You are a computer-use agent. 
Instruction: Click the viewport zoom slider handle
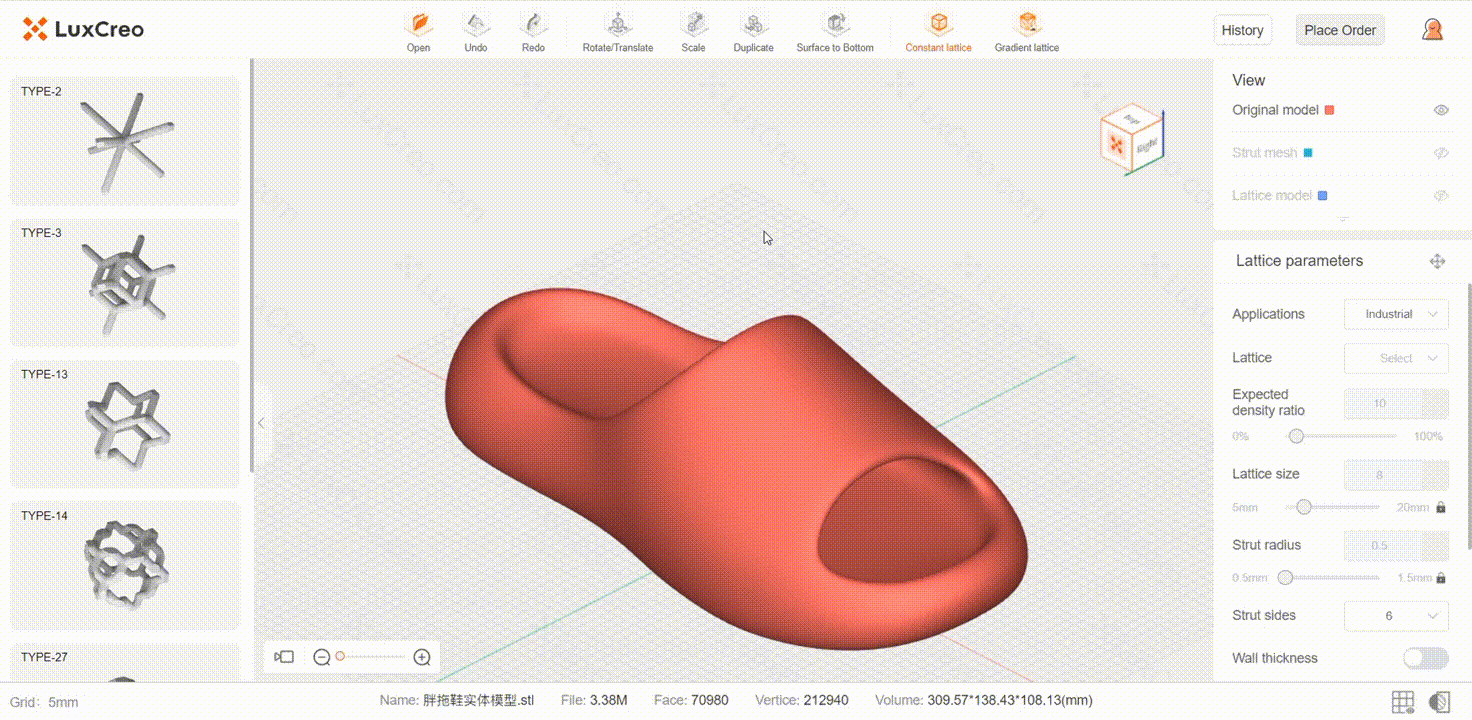[340, 656]
